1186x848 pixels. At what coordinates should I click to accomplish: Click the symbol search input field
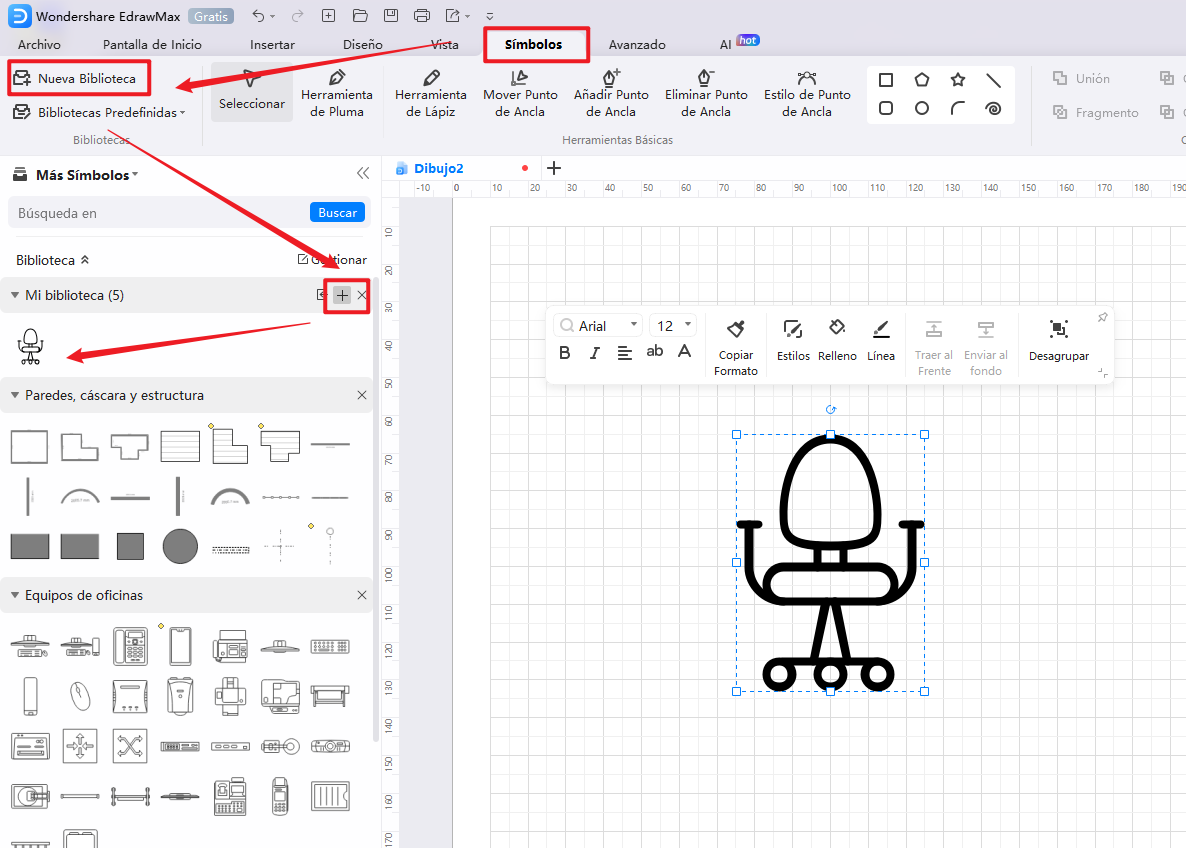click(x=160, y=213)
